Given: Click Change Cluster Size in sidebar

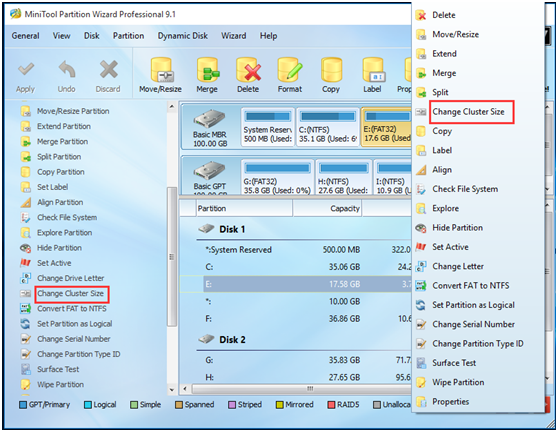Looking at the screenshot, I should click(x=70, y=294).
